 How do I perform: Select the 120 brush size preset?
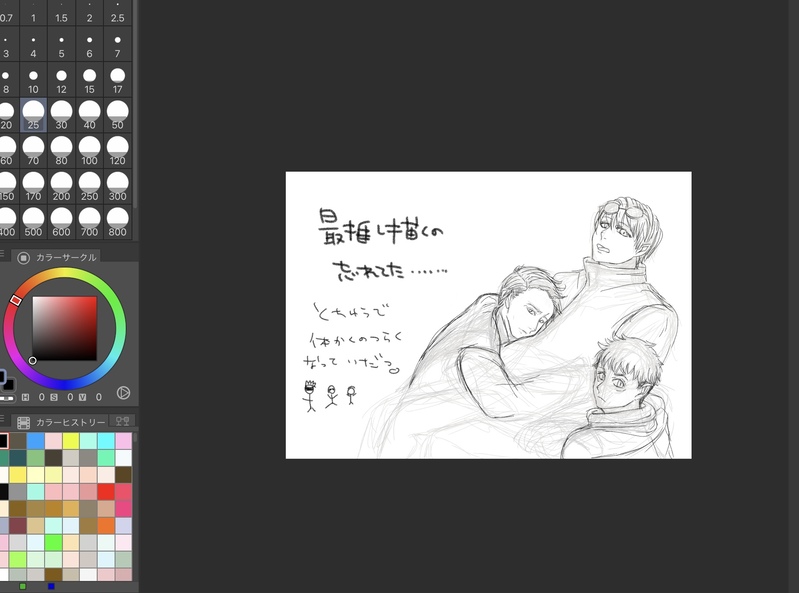[117, 151]
